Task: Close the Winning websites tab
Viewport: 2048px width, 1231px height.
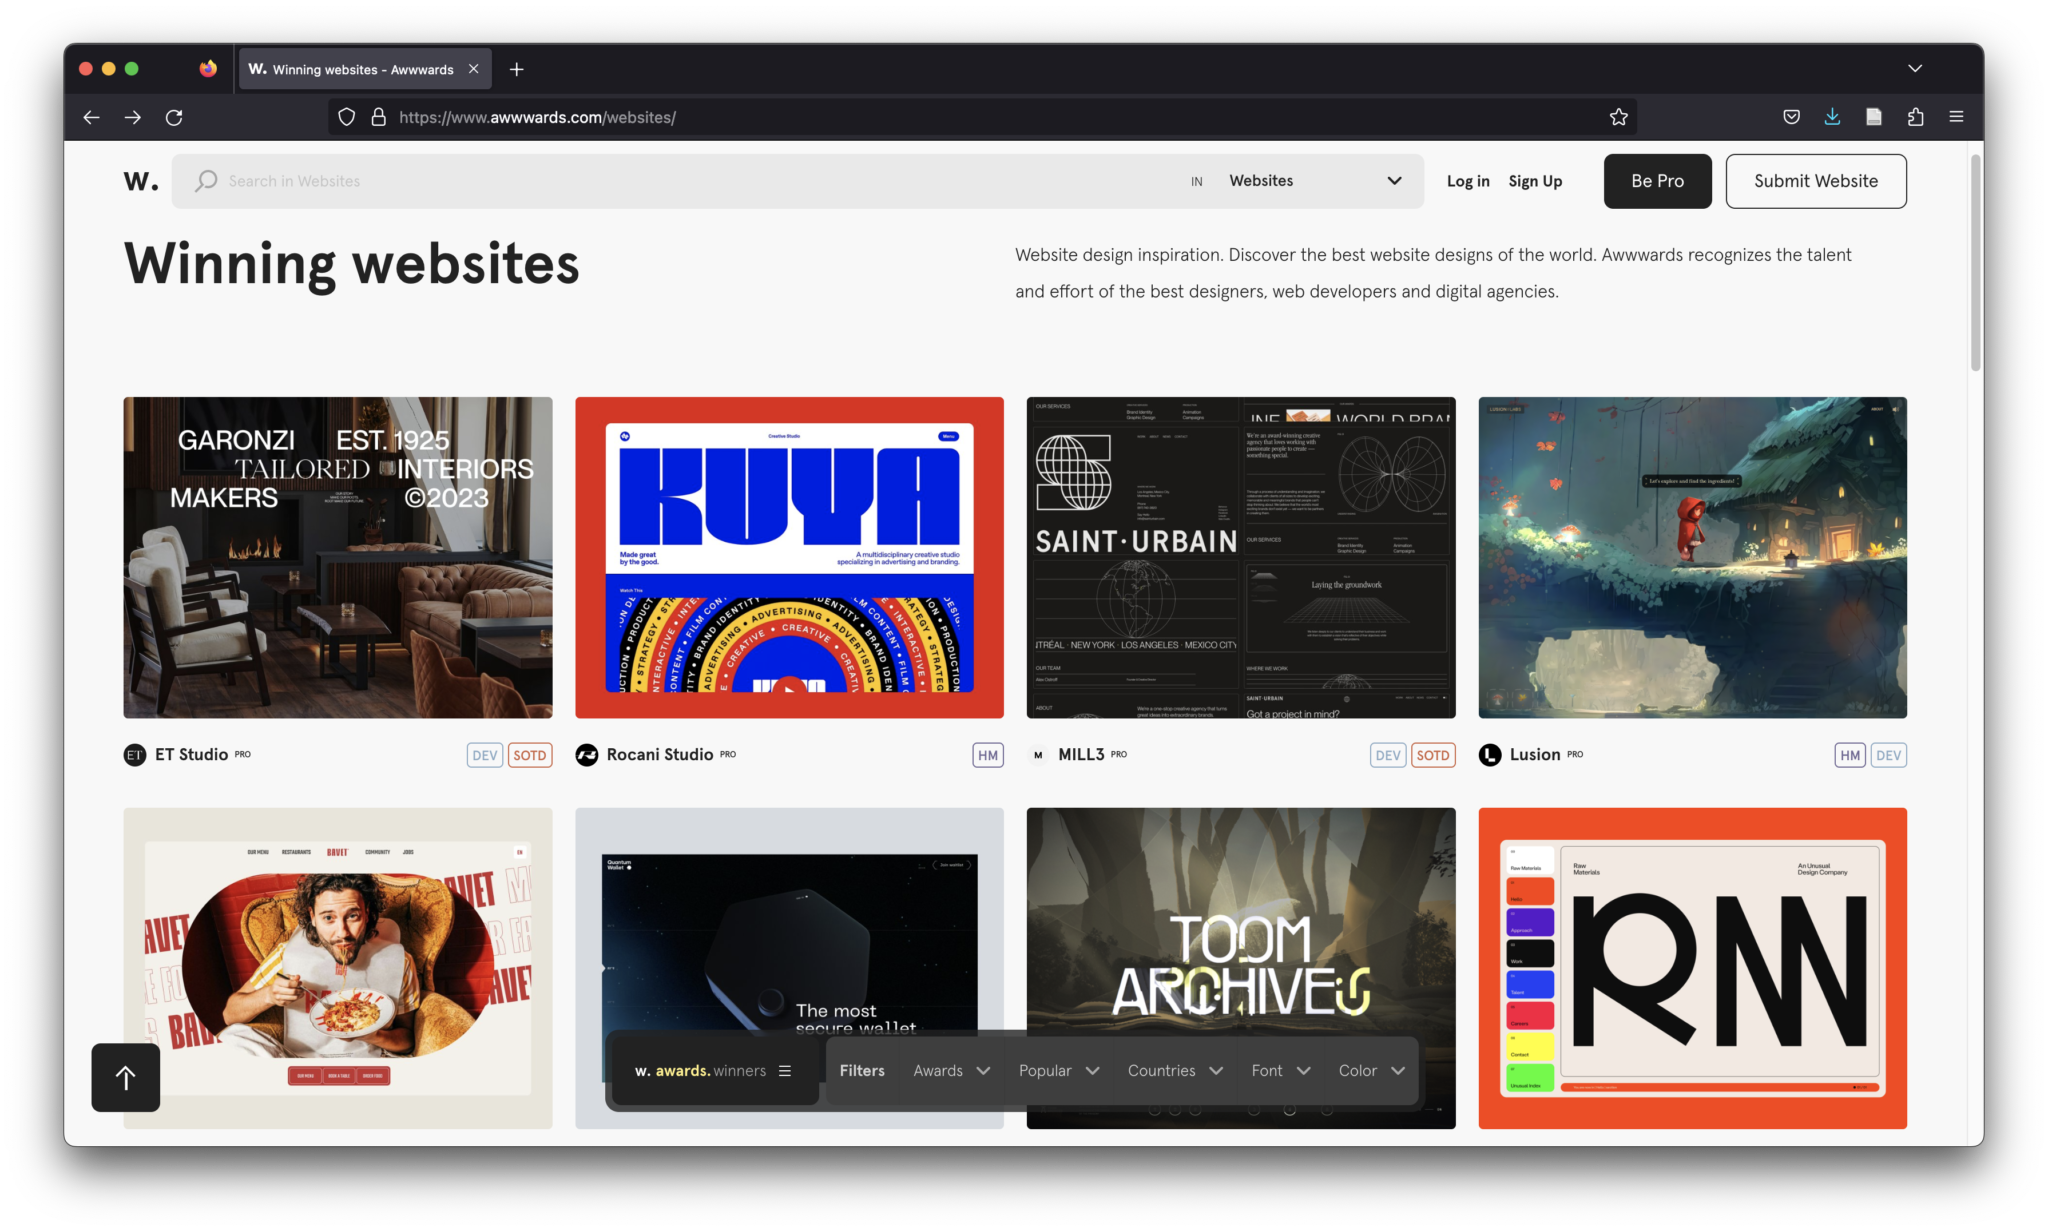Action: 473,69
